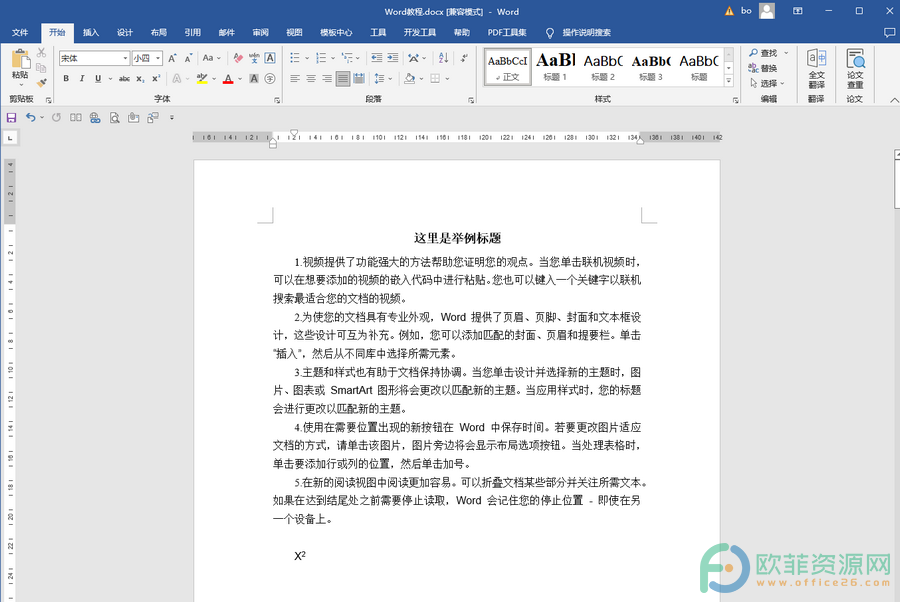Open the font size dropdown (小四)
Viewport: 900px width, 602px height.
158,58
